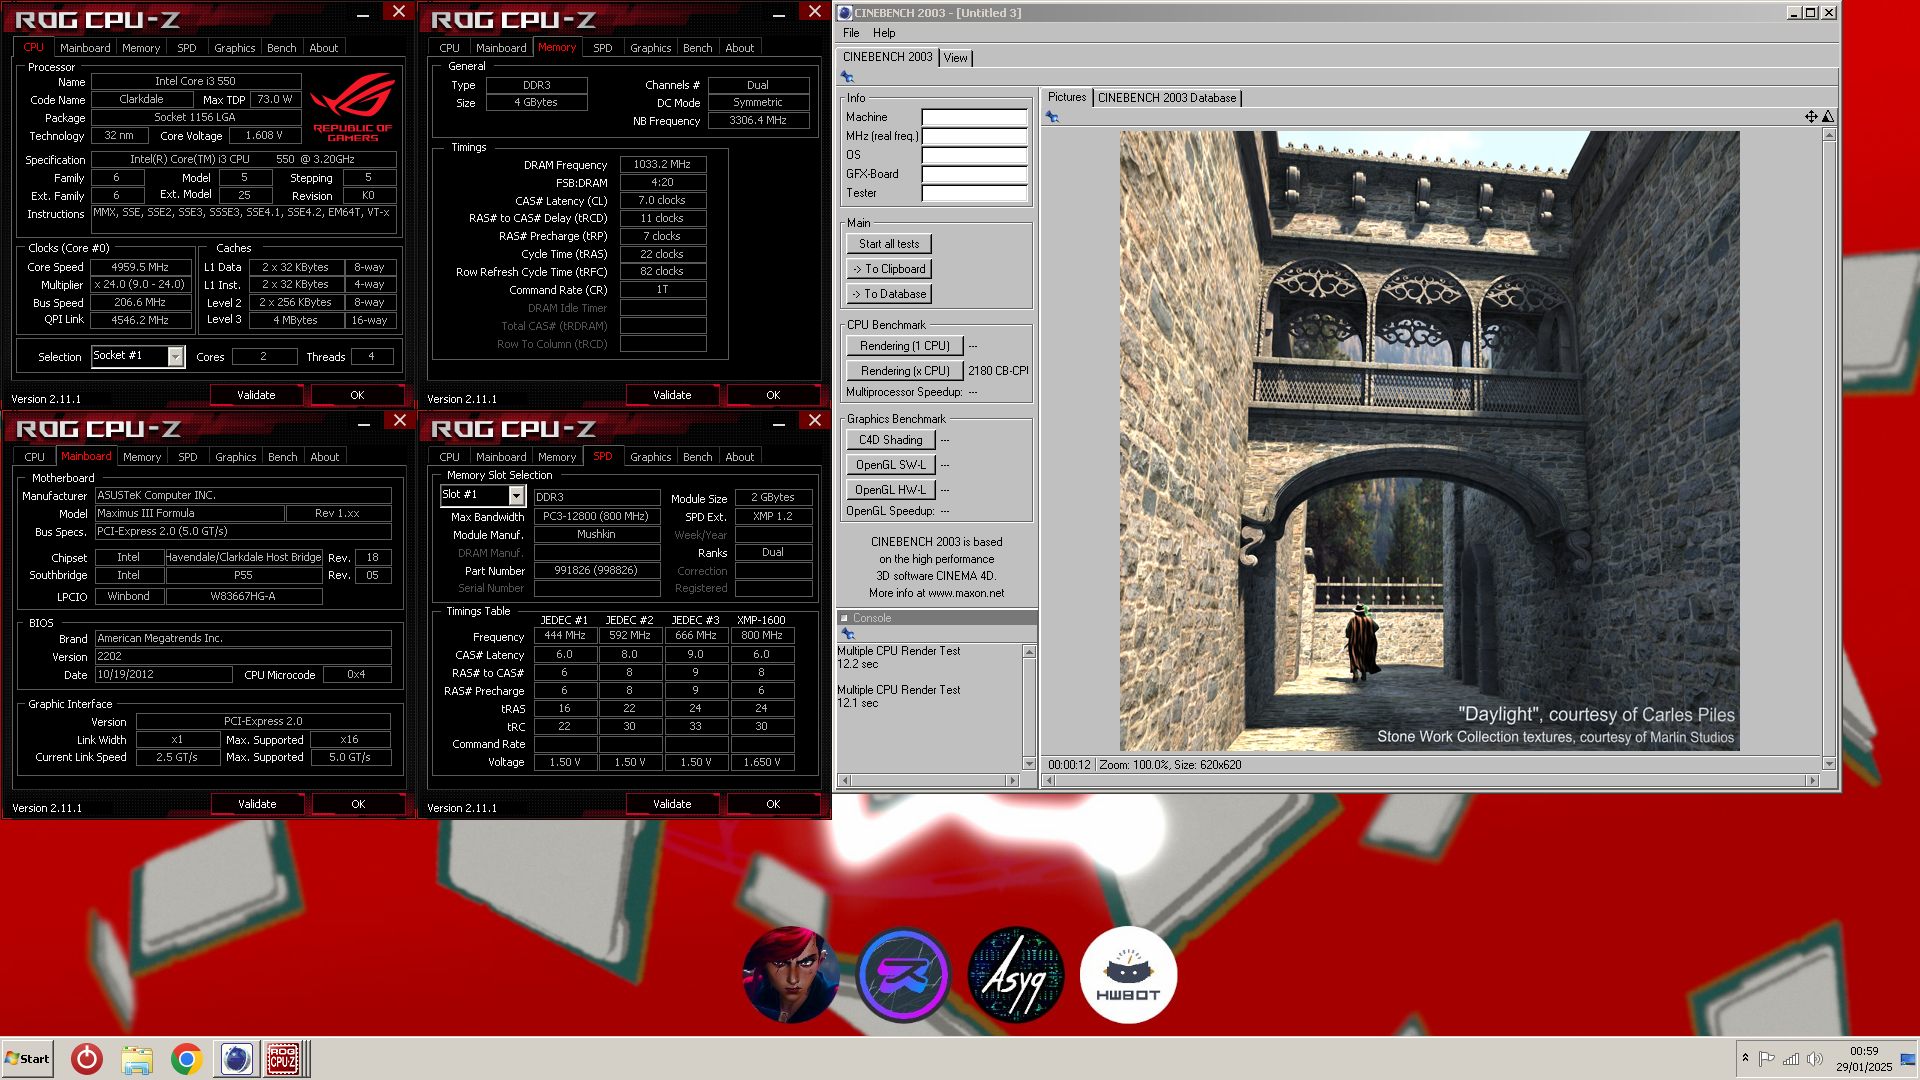Switch to CINEBENCH 2003 Database tab

1167,98
